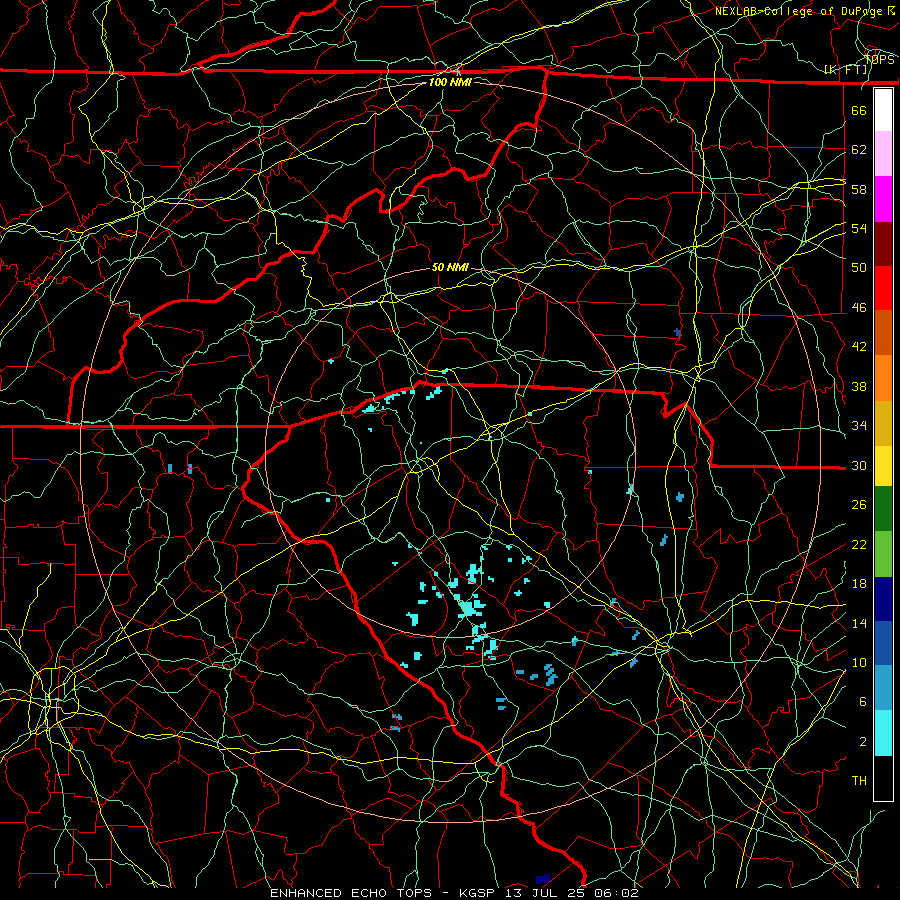Click the dark green legend swatch near 26
This screenshot has height=900, width=900.
click(883, 509)
